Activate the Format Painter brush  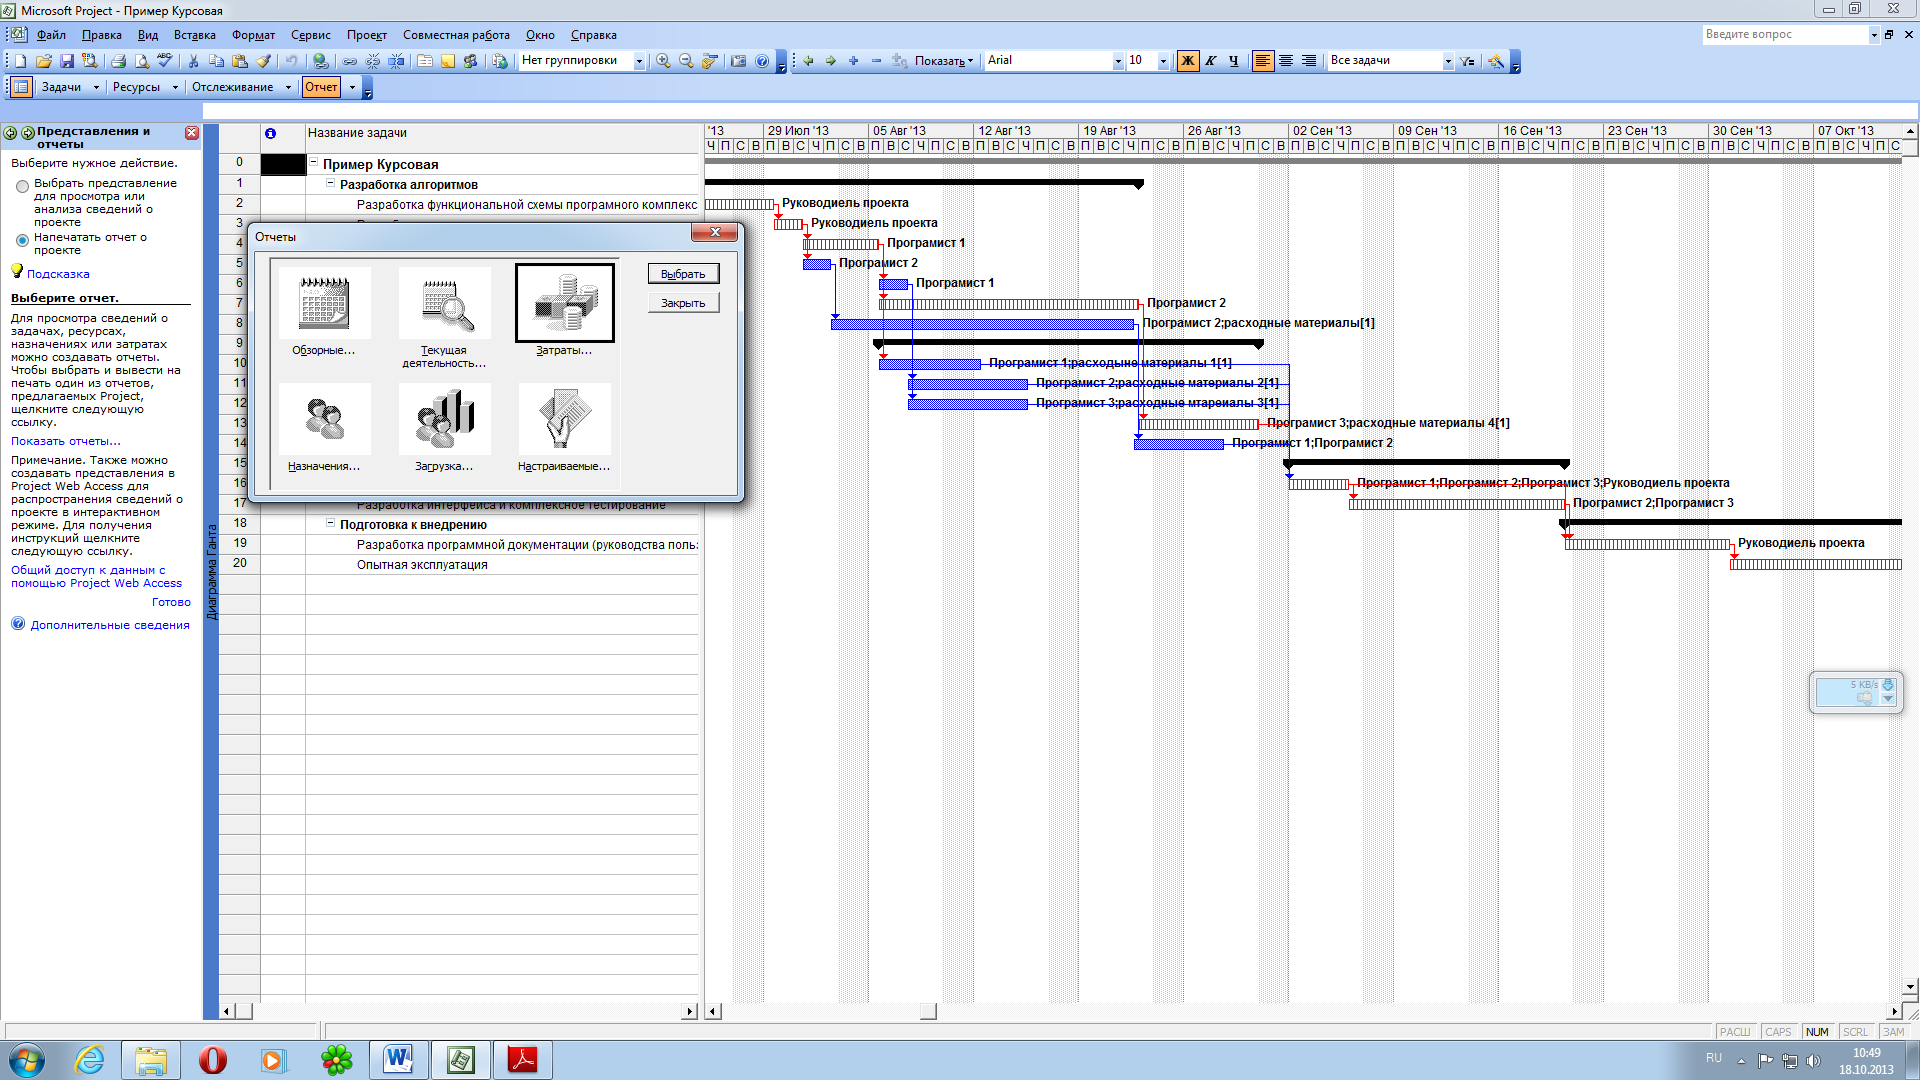click(x=263, y=61)
